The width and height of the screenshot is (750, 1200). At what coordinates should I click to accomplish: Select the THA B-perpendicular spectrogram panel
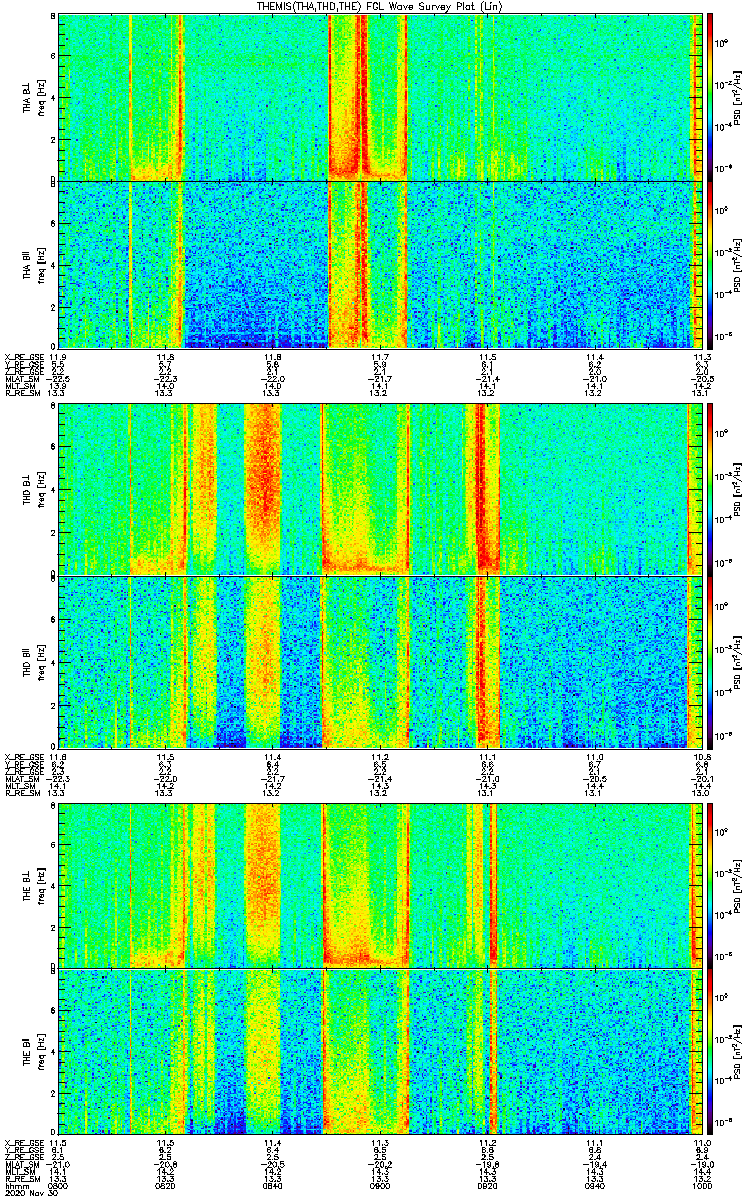click(x=381, y=97)
